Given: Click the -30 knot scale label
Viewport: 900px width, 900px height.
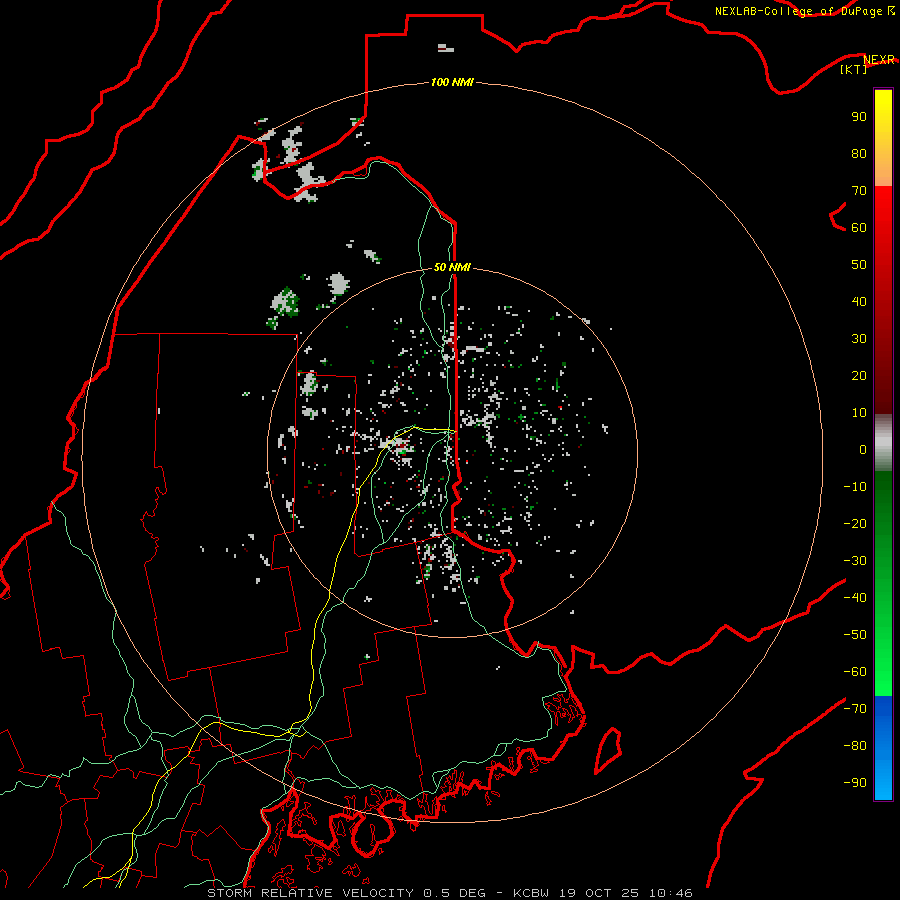Looking at the screenshot, I should [x=855, y=561].
